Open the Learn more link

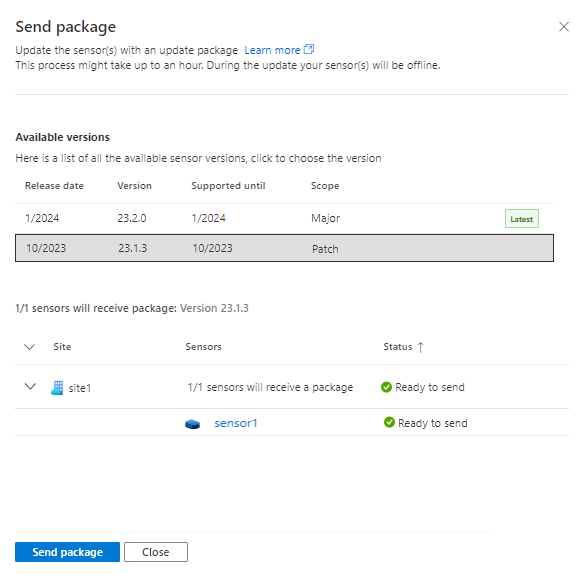272,50
